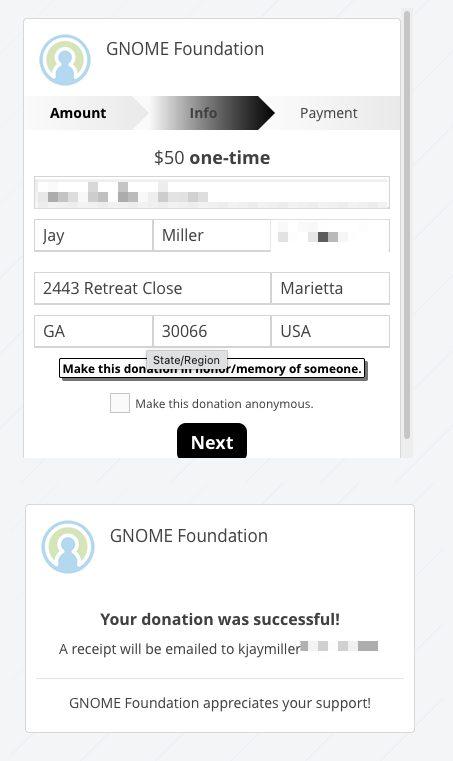Focus the last name field with Miller
The height and width of the screenshot is (761, 453).
[x=212, y=235]
